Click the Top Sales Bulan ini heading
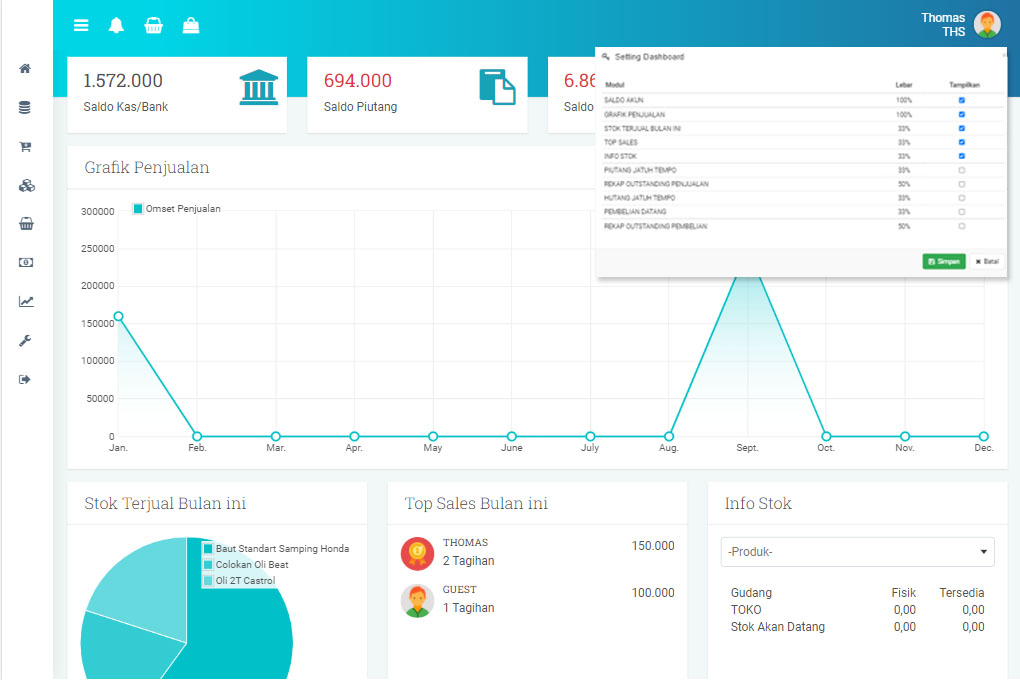The width and height of the screenshot is (1020, 680). coord(476,504)
